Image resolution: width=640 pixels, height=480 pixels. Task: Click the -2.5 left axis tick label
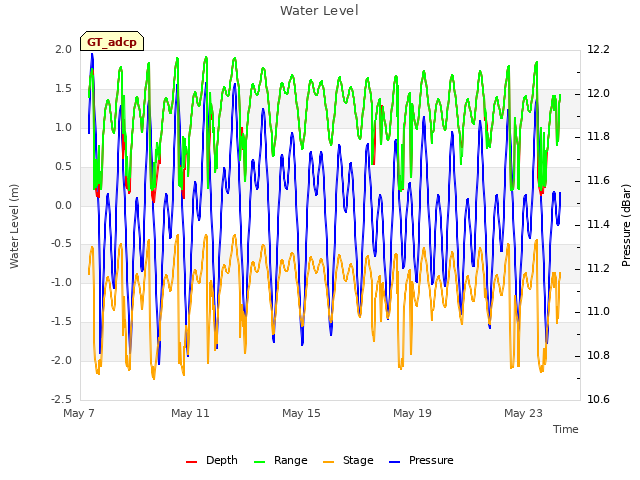pos(61,399)
